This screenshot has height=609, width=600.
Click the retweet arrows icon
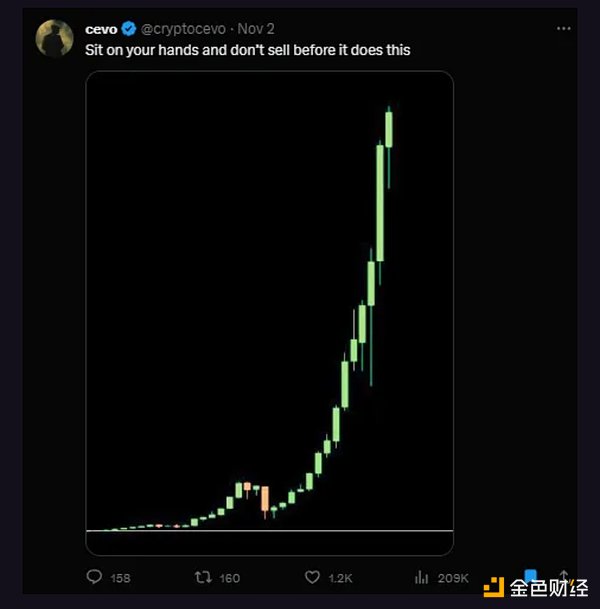coord(203,577)
